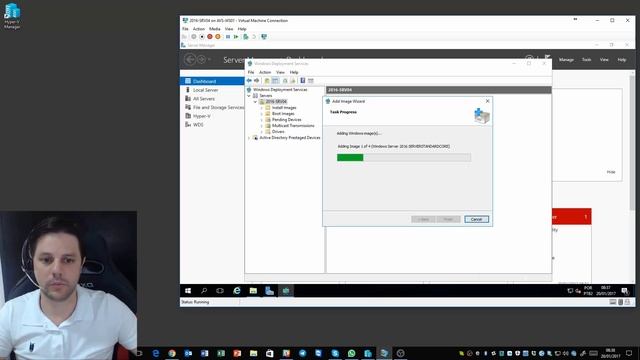Expand Active Directory Prestaged Devices node

(249, 138)
